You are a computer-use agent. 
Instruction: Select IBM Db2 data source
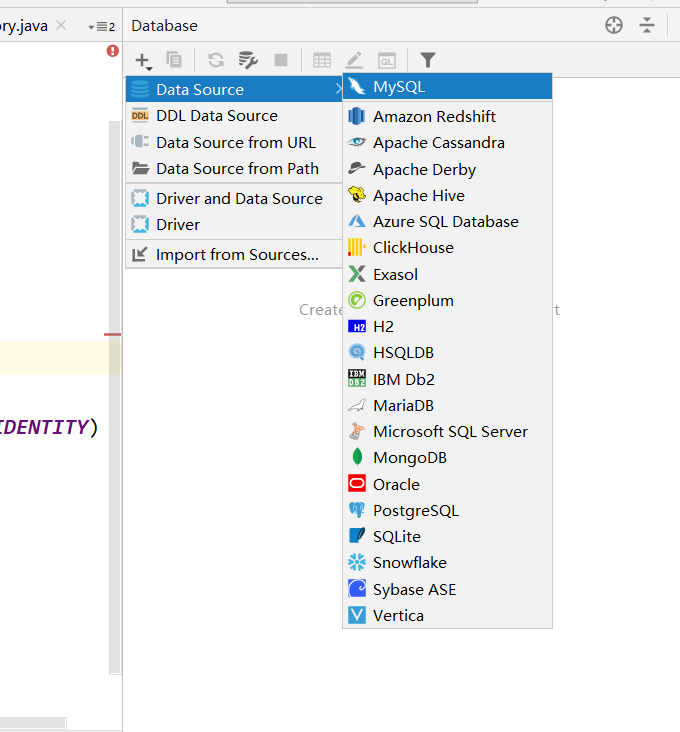click(448, 379)
